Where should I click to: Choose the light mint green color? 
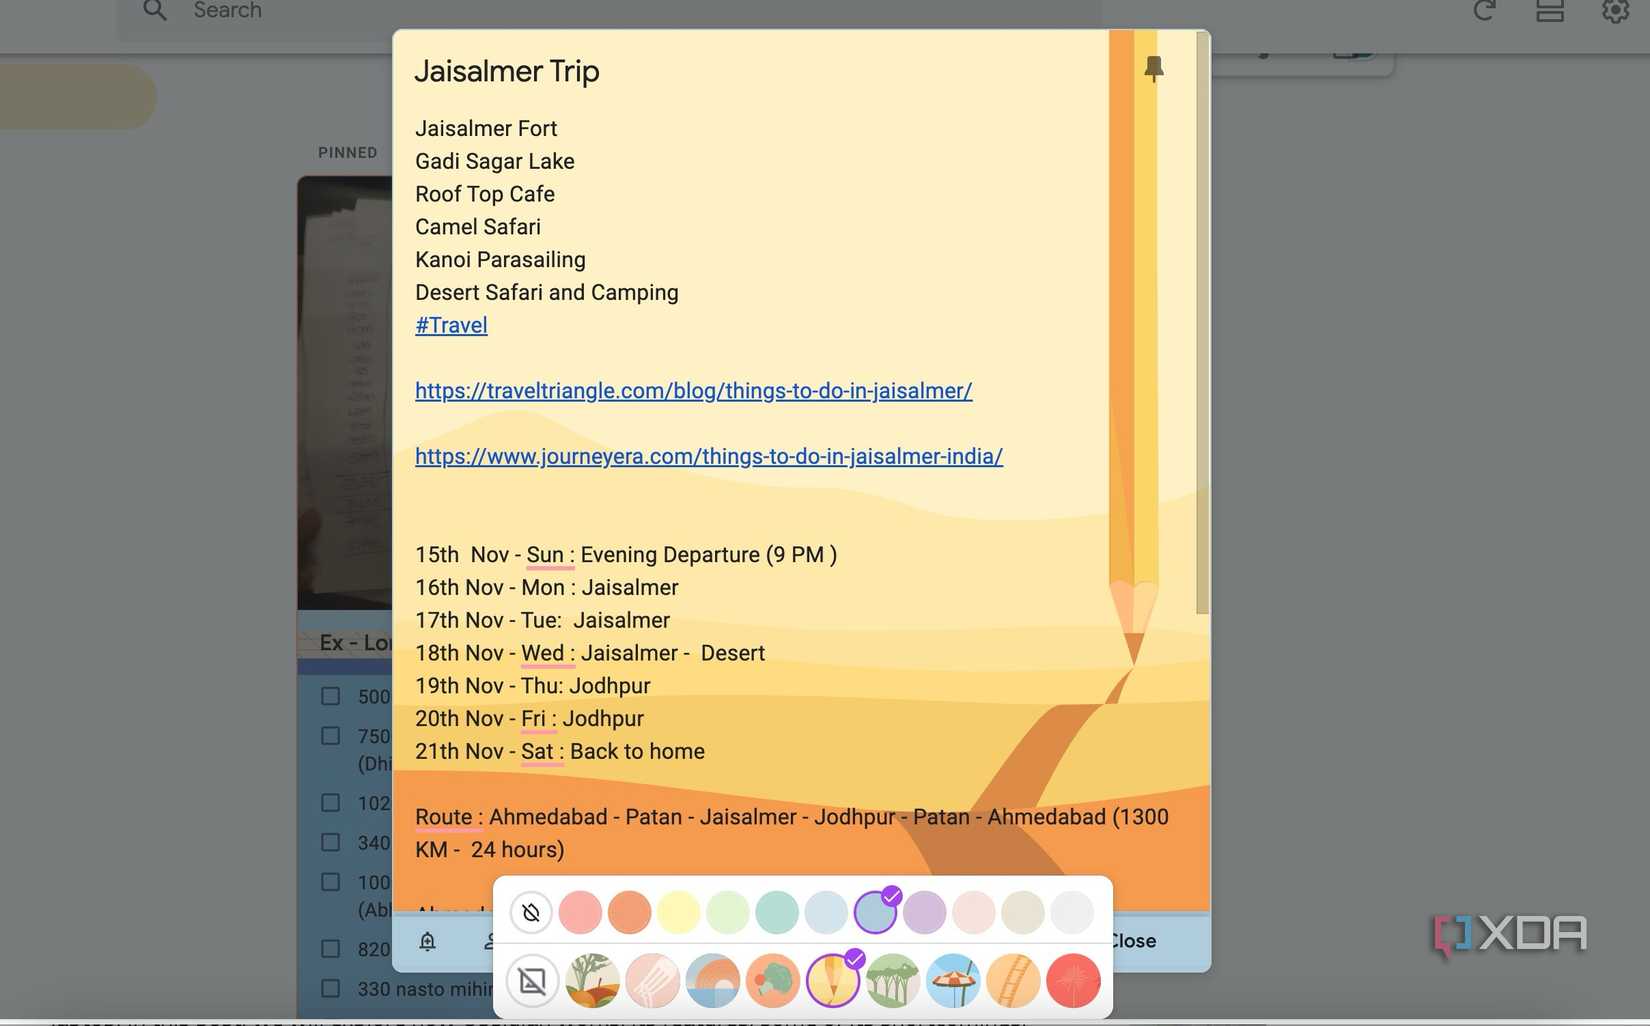tap(727, 912)
